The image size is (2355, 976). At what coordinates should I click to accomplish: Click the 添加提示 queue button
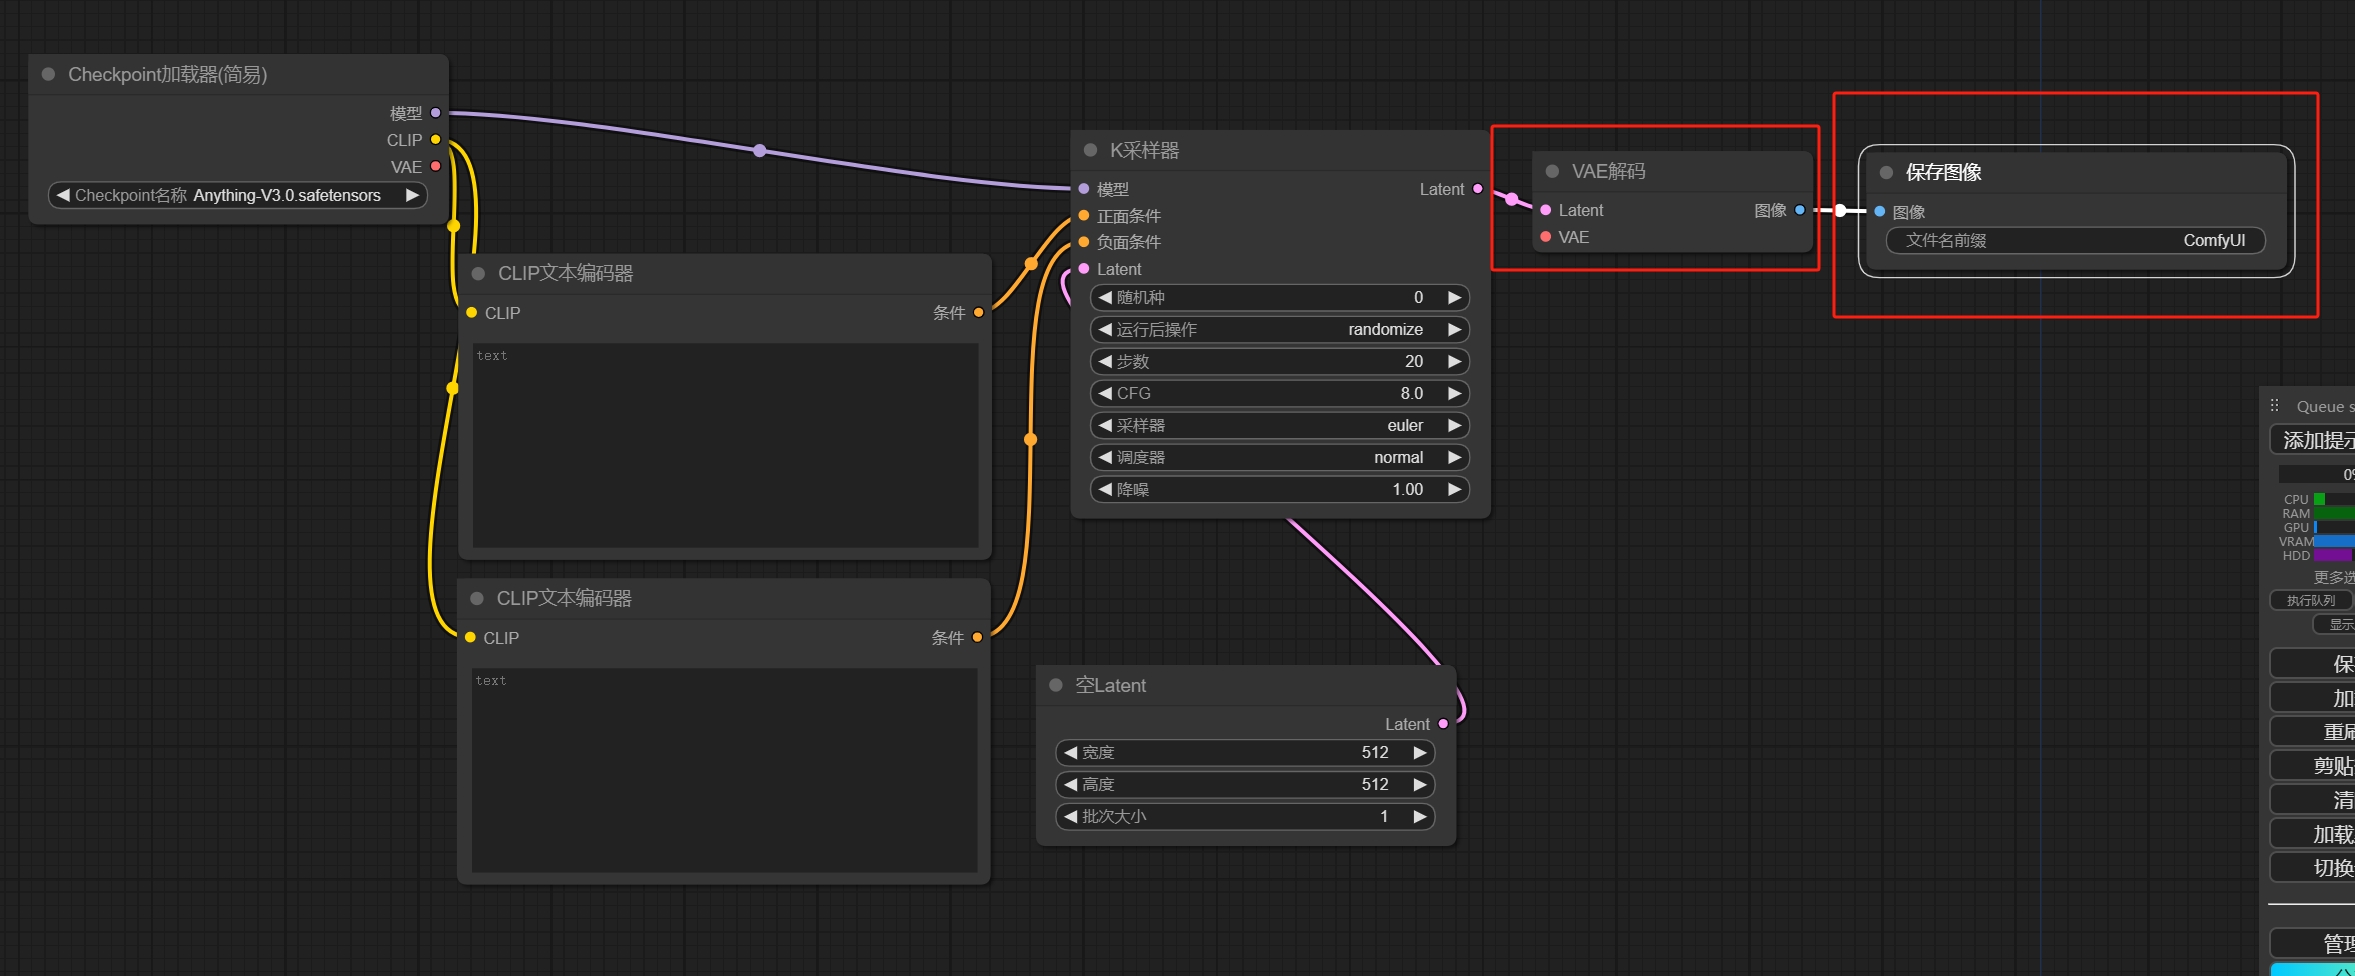pos(2313,440)
